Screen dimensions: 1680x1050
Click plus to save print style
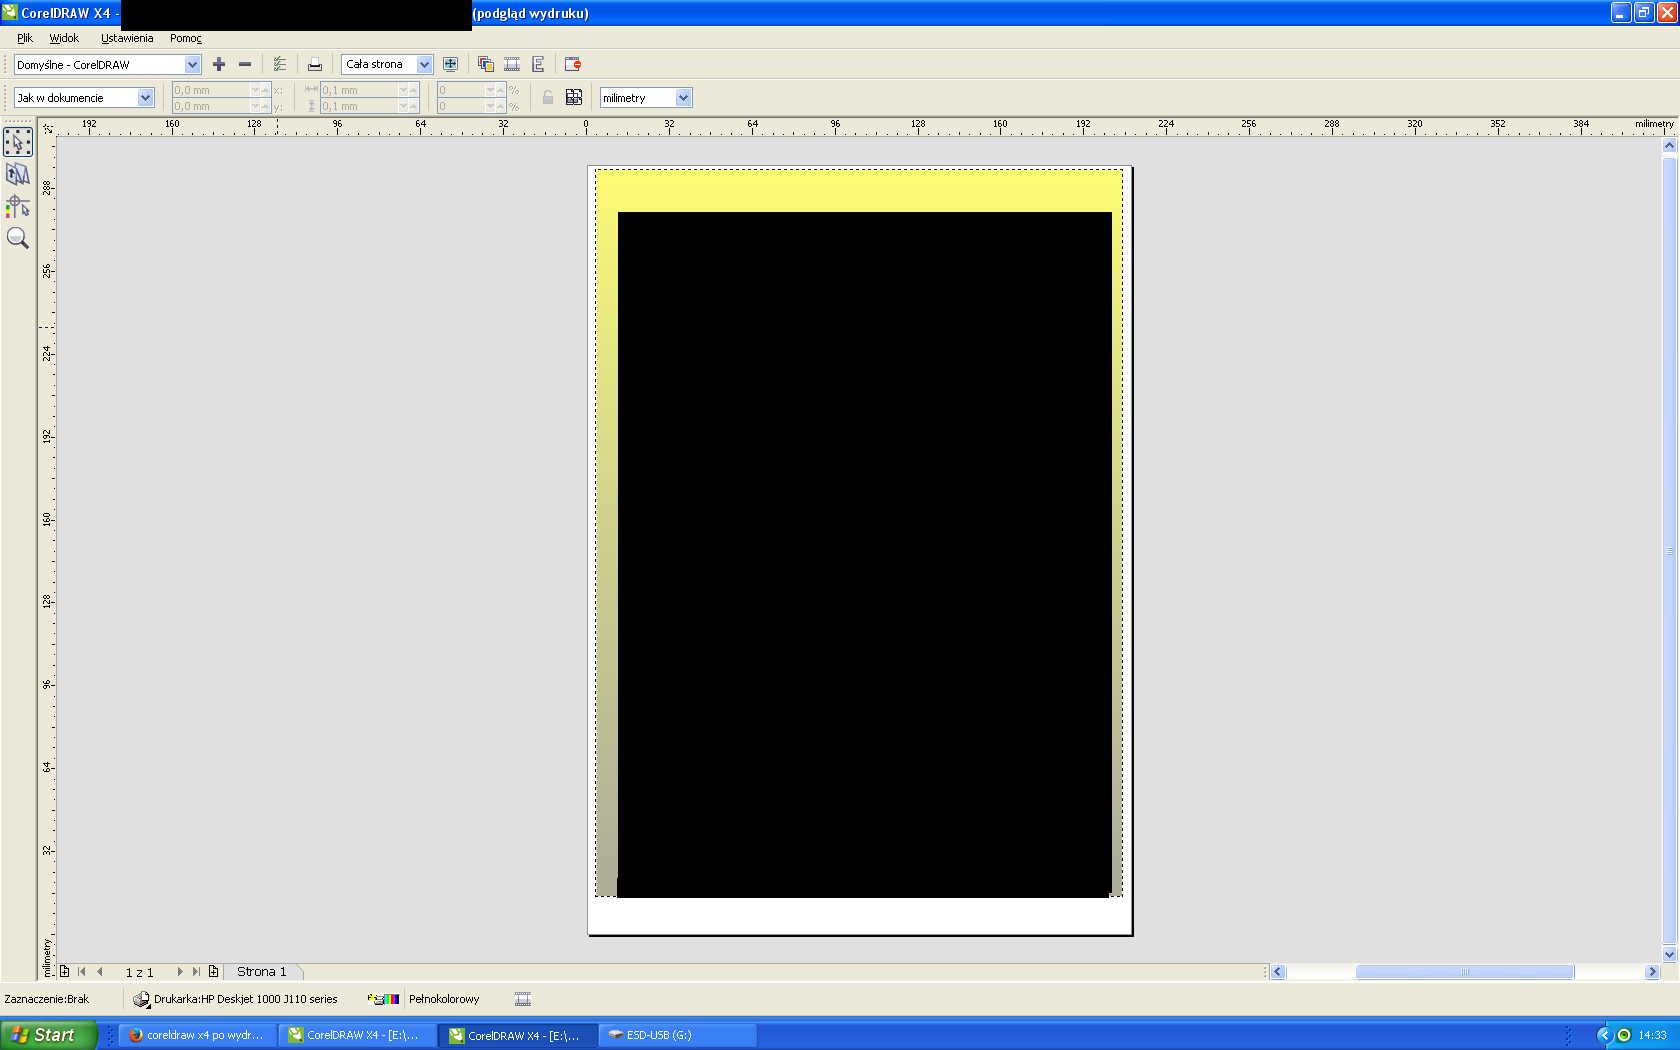pyautogui.click(x=219, y=64)
